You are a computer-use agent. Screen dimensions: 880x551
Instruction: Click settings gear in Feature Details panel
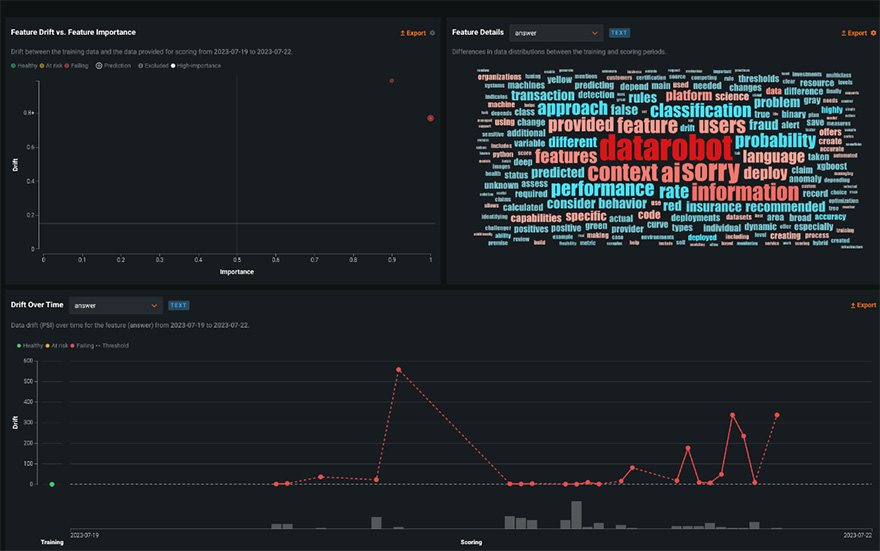click(873, 33)
